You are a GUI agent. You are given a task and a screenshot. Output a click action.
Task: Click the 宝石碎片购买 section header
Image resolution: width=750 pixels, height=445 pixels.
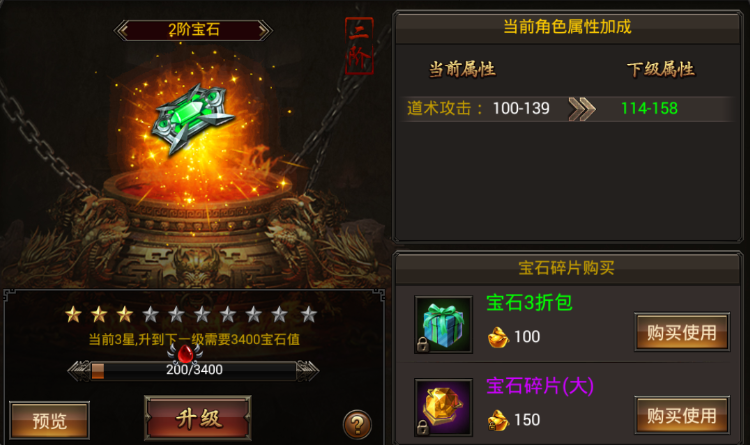(566, 268)
